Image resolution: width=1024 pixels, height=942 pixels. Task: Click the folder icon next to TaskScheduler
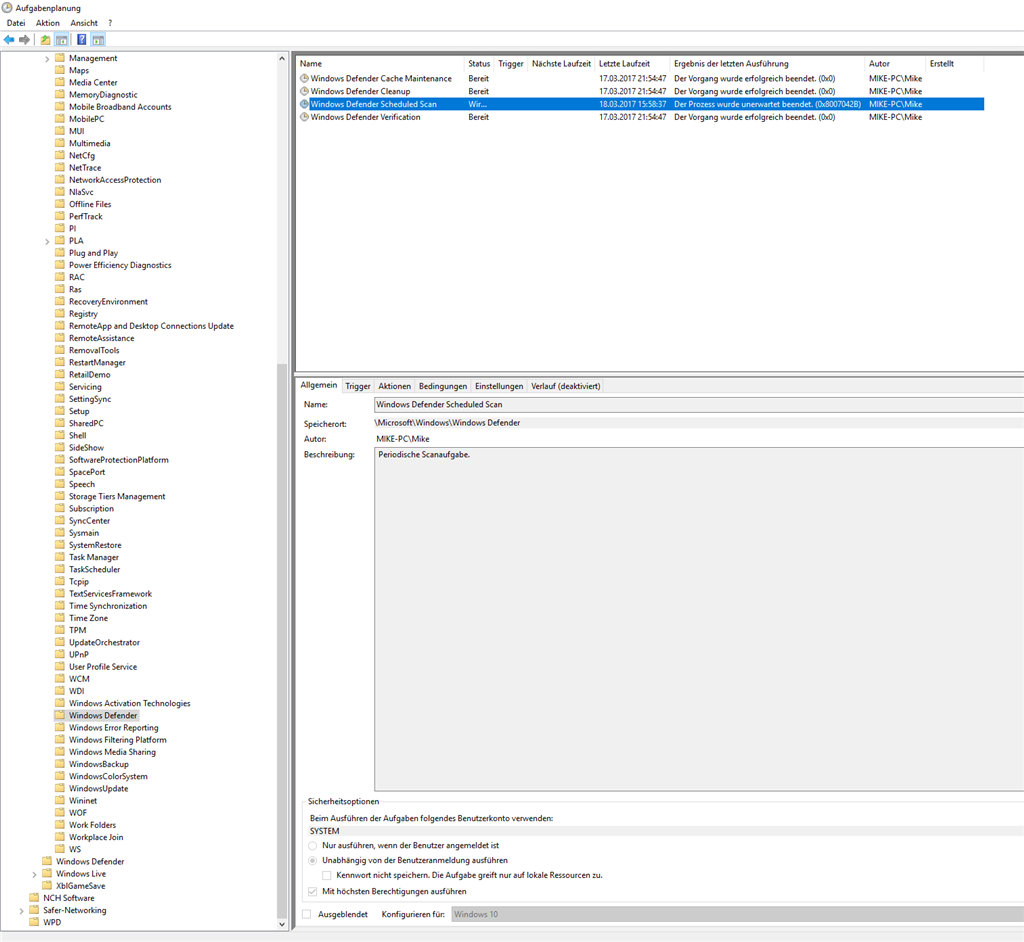(x=60, y=570)
